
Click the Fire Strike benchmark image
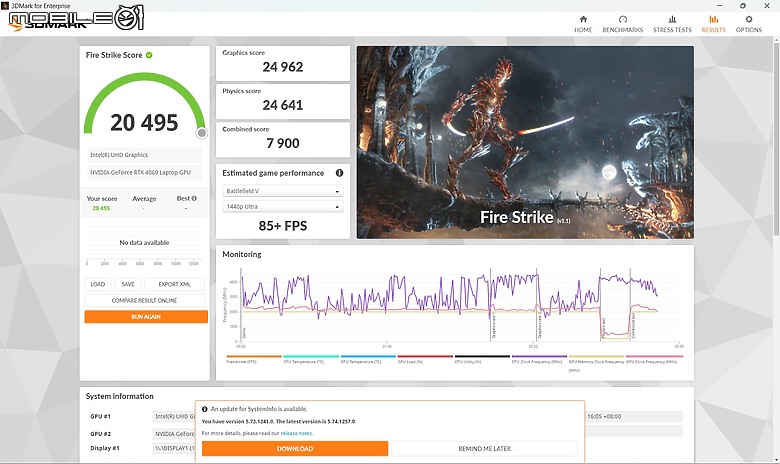[x=525, y=142]
